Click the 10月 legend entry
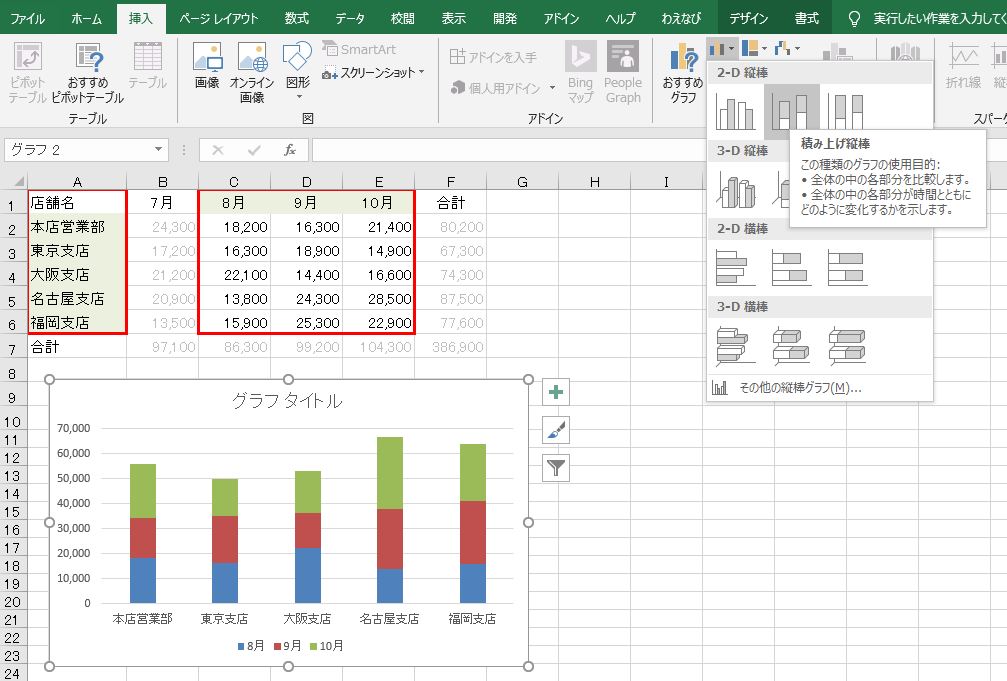Viewport: 1007px width, 681px height. (x=326, y=646)
